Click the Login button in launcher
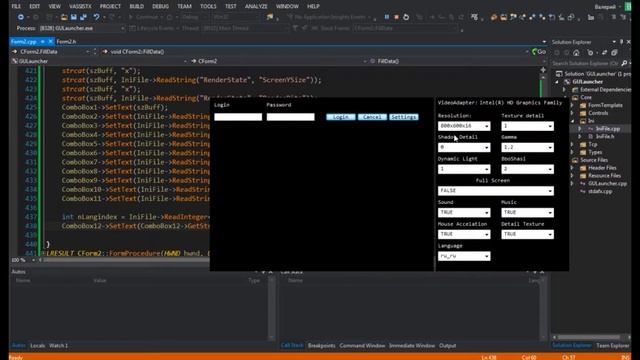Viewport: 640px width, 360px height. (x=340, y=117)
